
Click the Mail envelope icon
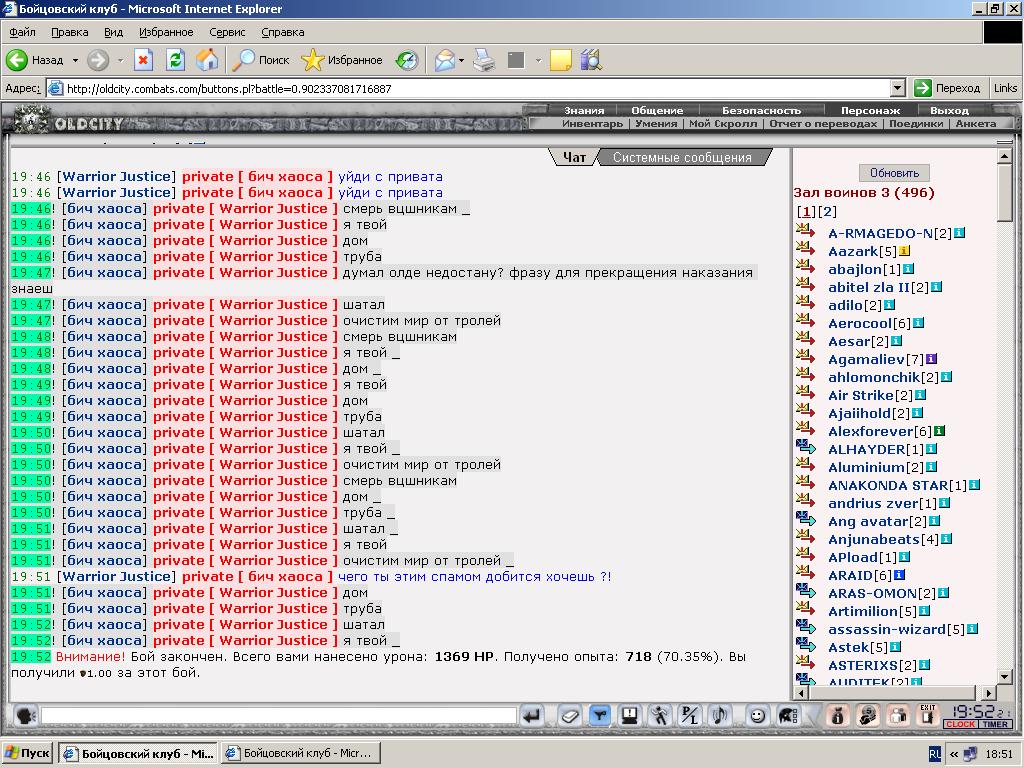coord(444,60)
